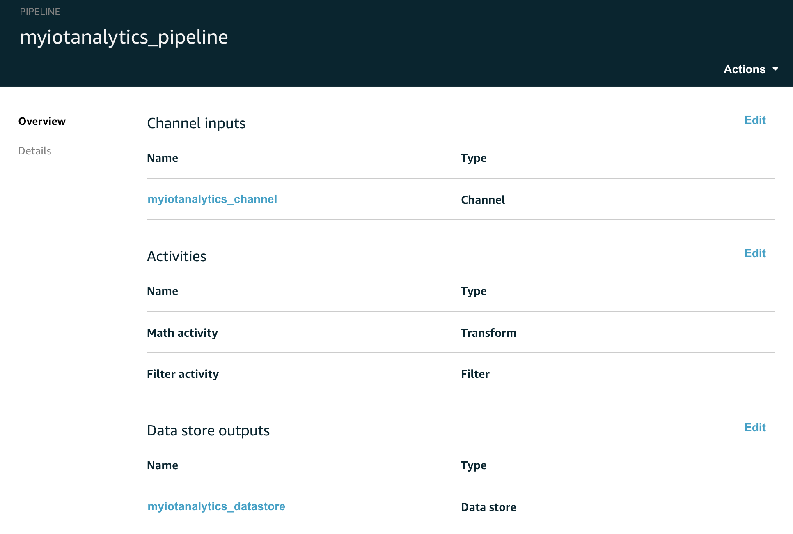Edit the Activities section
The height and width of the screenshot is (534, 793).
coord(755,253)
